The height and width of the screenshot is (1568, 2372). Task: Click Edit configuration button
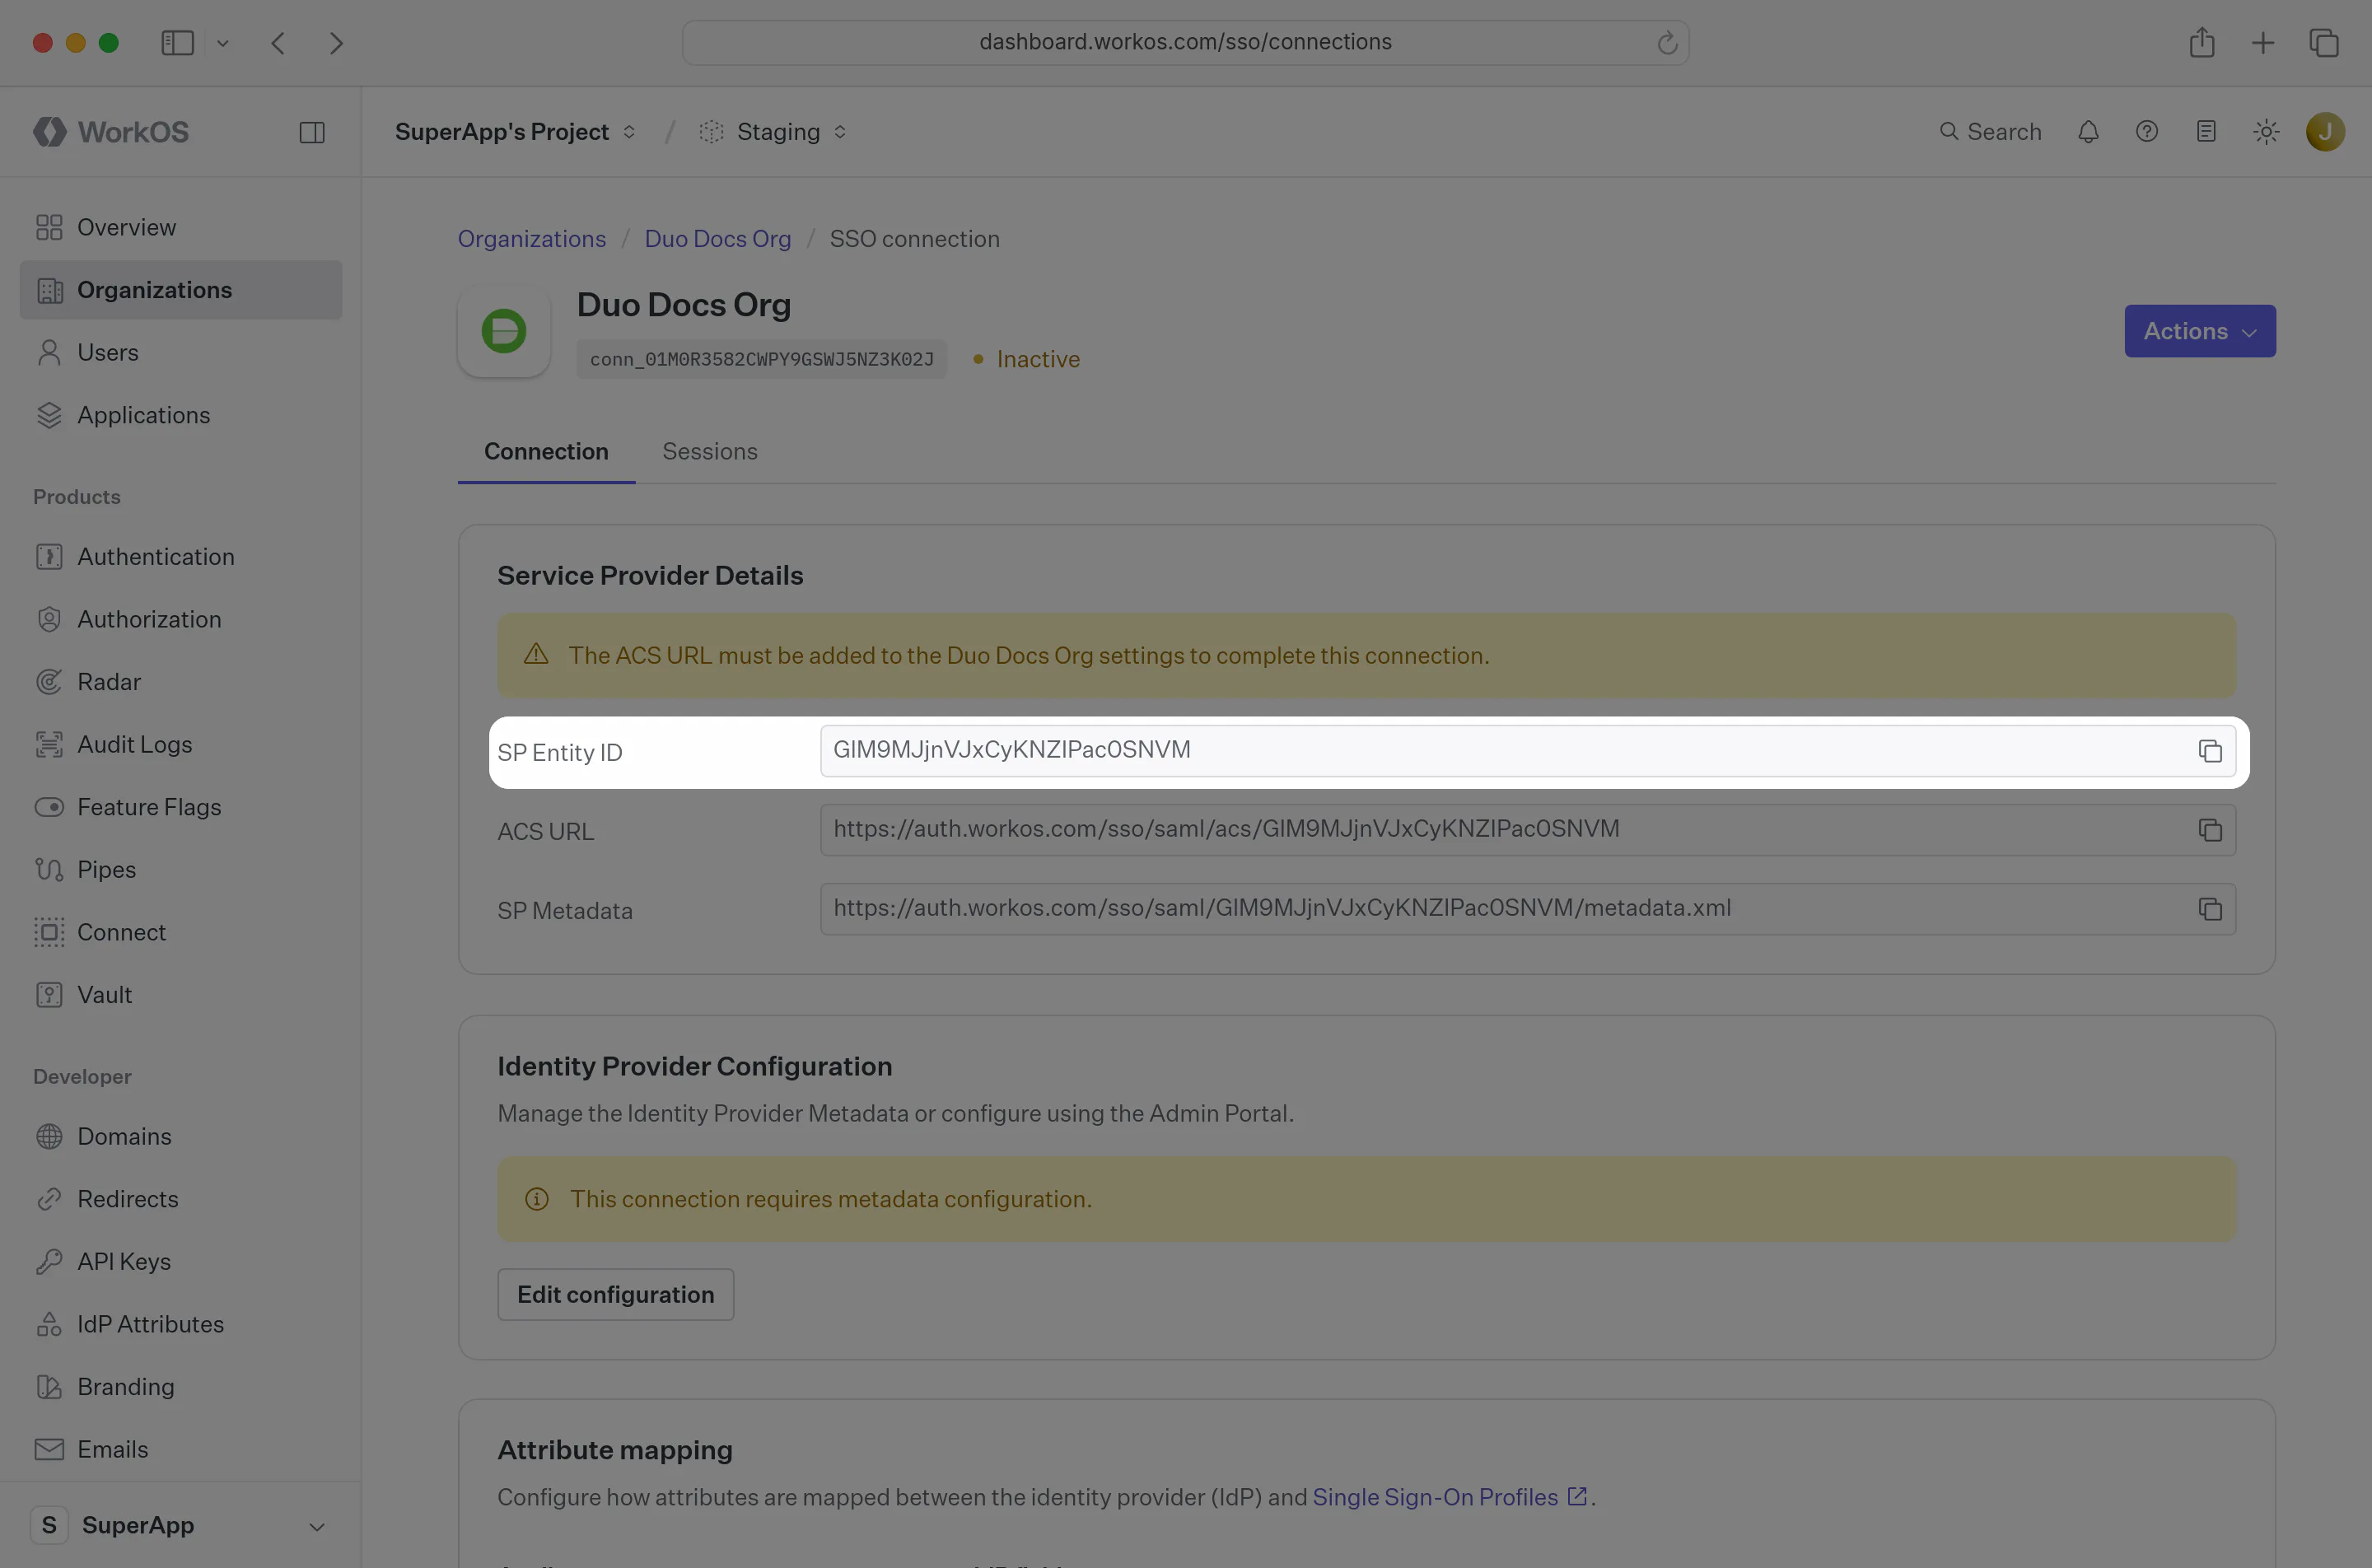click(x=616, y=1295)
